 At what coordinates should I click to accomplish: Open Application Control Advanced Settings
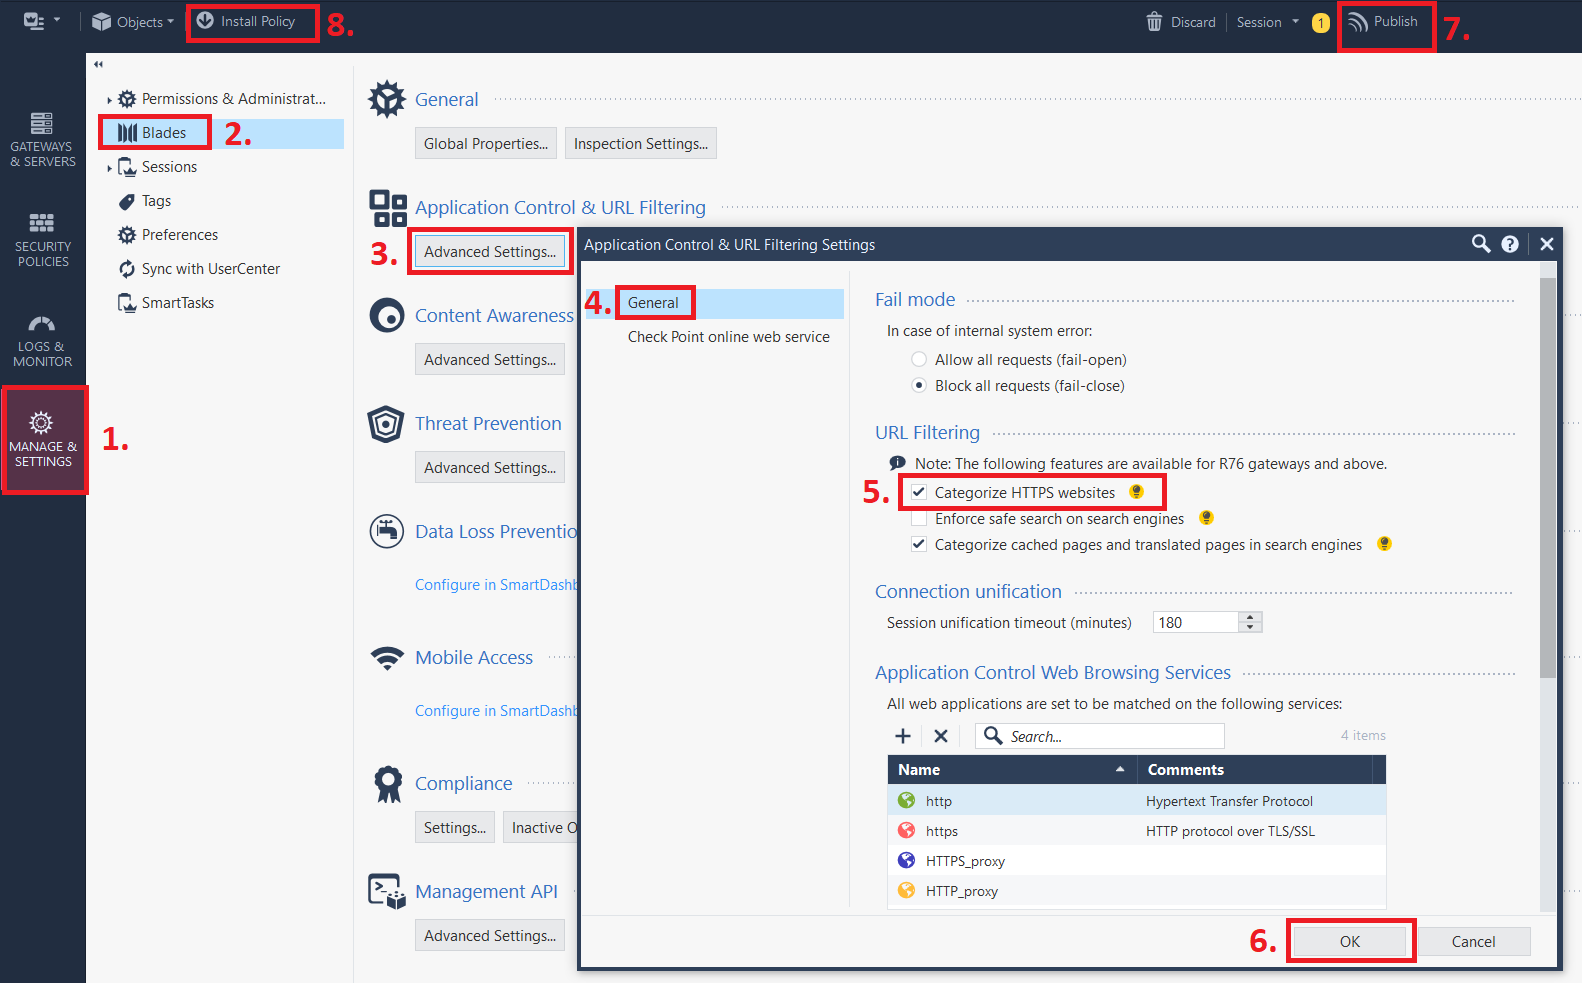pyautogui.click(x=490, y=251)
